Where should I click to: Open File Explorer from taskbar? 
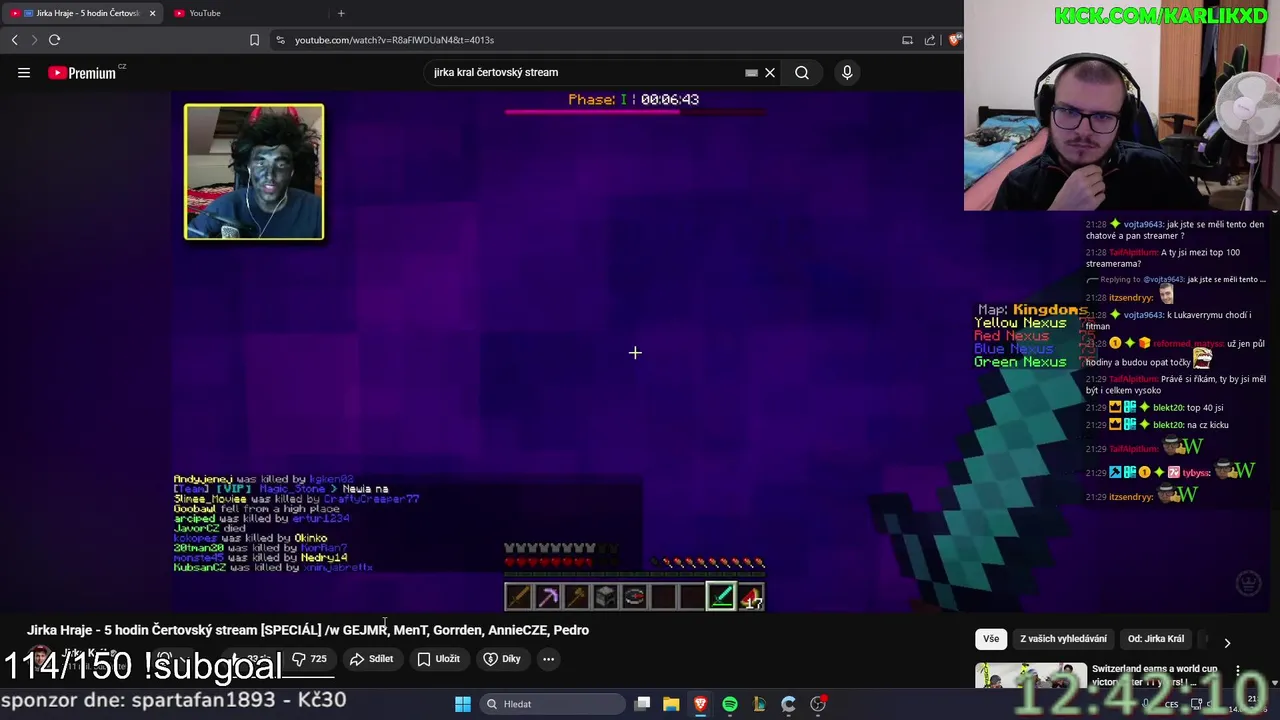pyautogui.click(x=671, y=704)
